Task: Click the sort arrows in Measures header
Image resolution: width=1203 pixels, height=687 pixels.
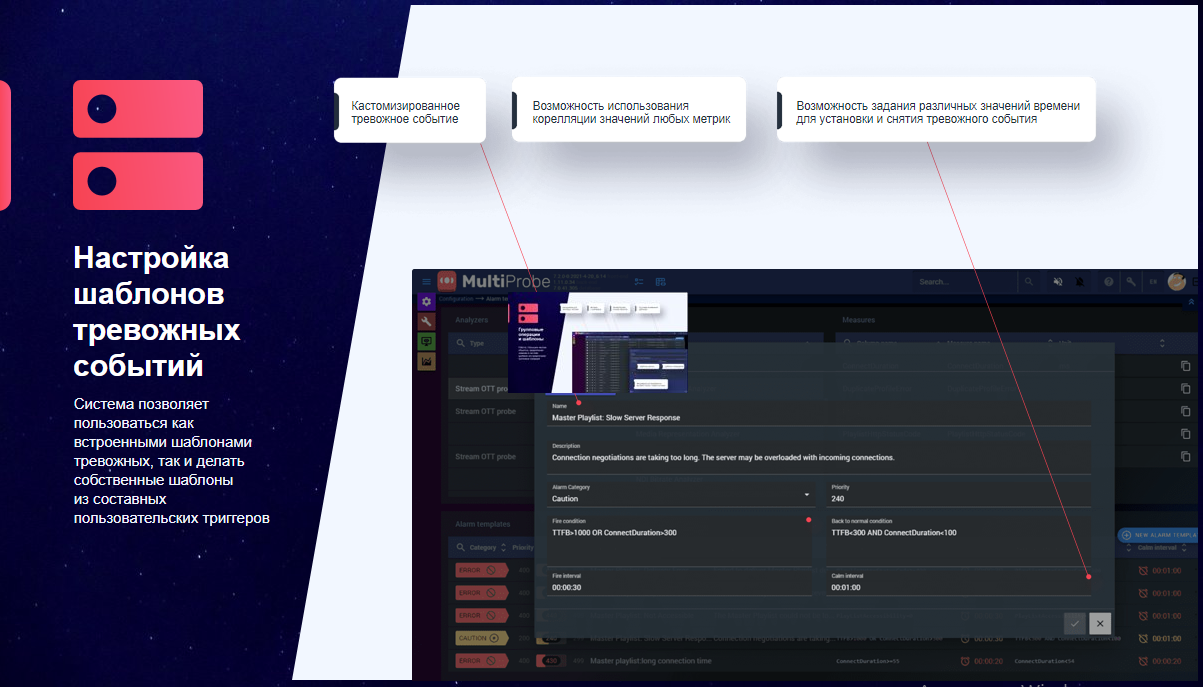Action: pyautogui.click(x=1162, y=343)
